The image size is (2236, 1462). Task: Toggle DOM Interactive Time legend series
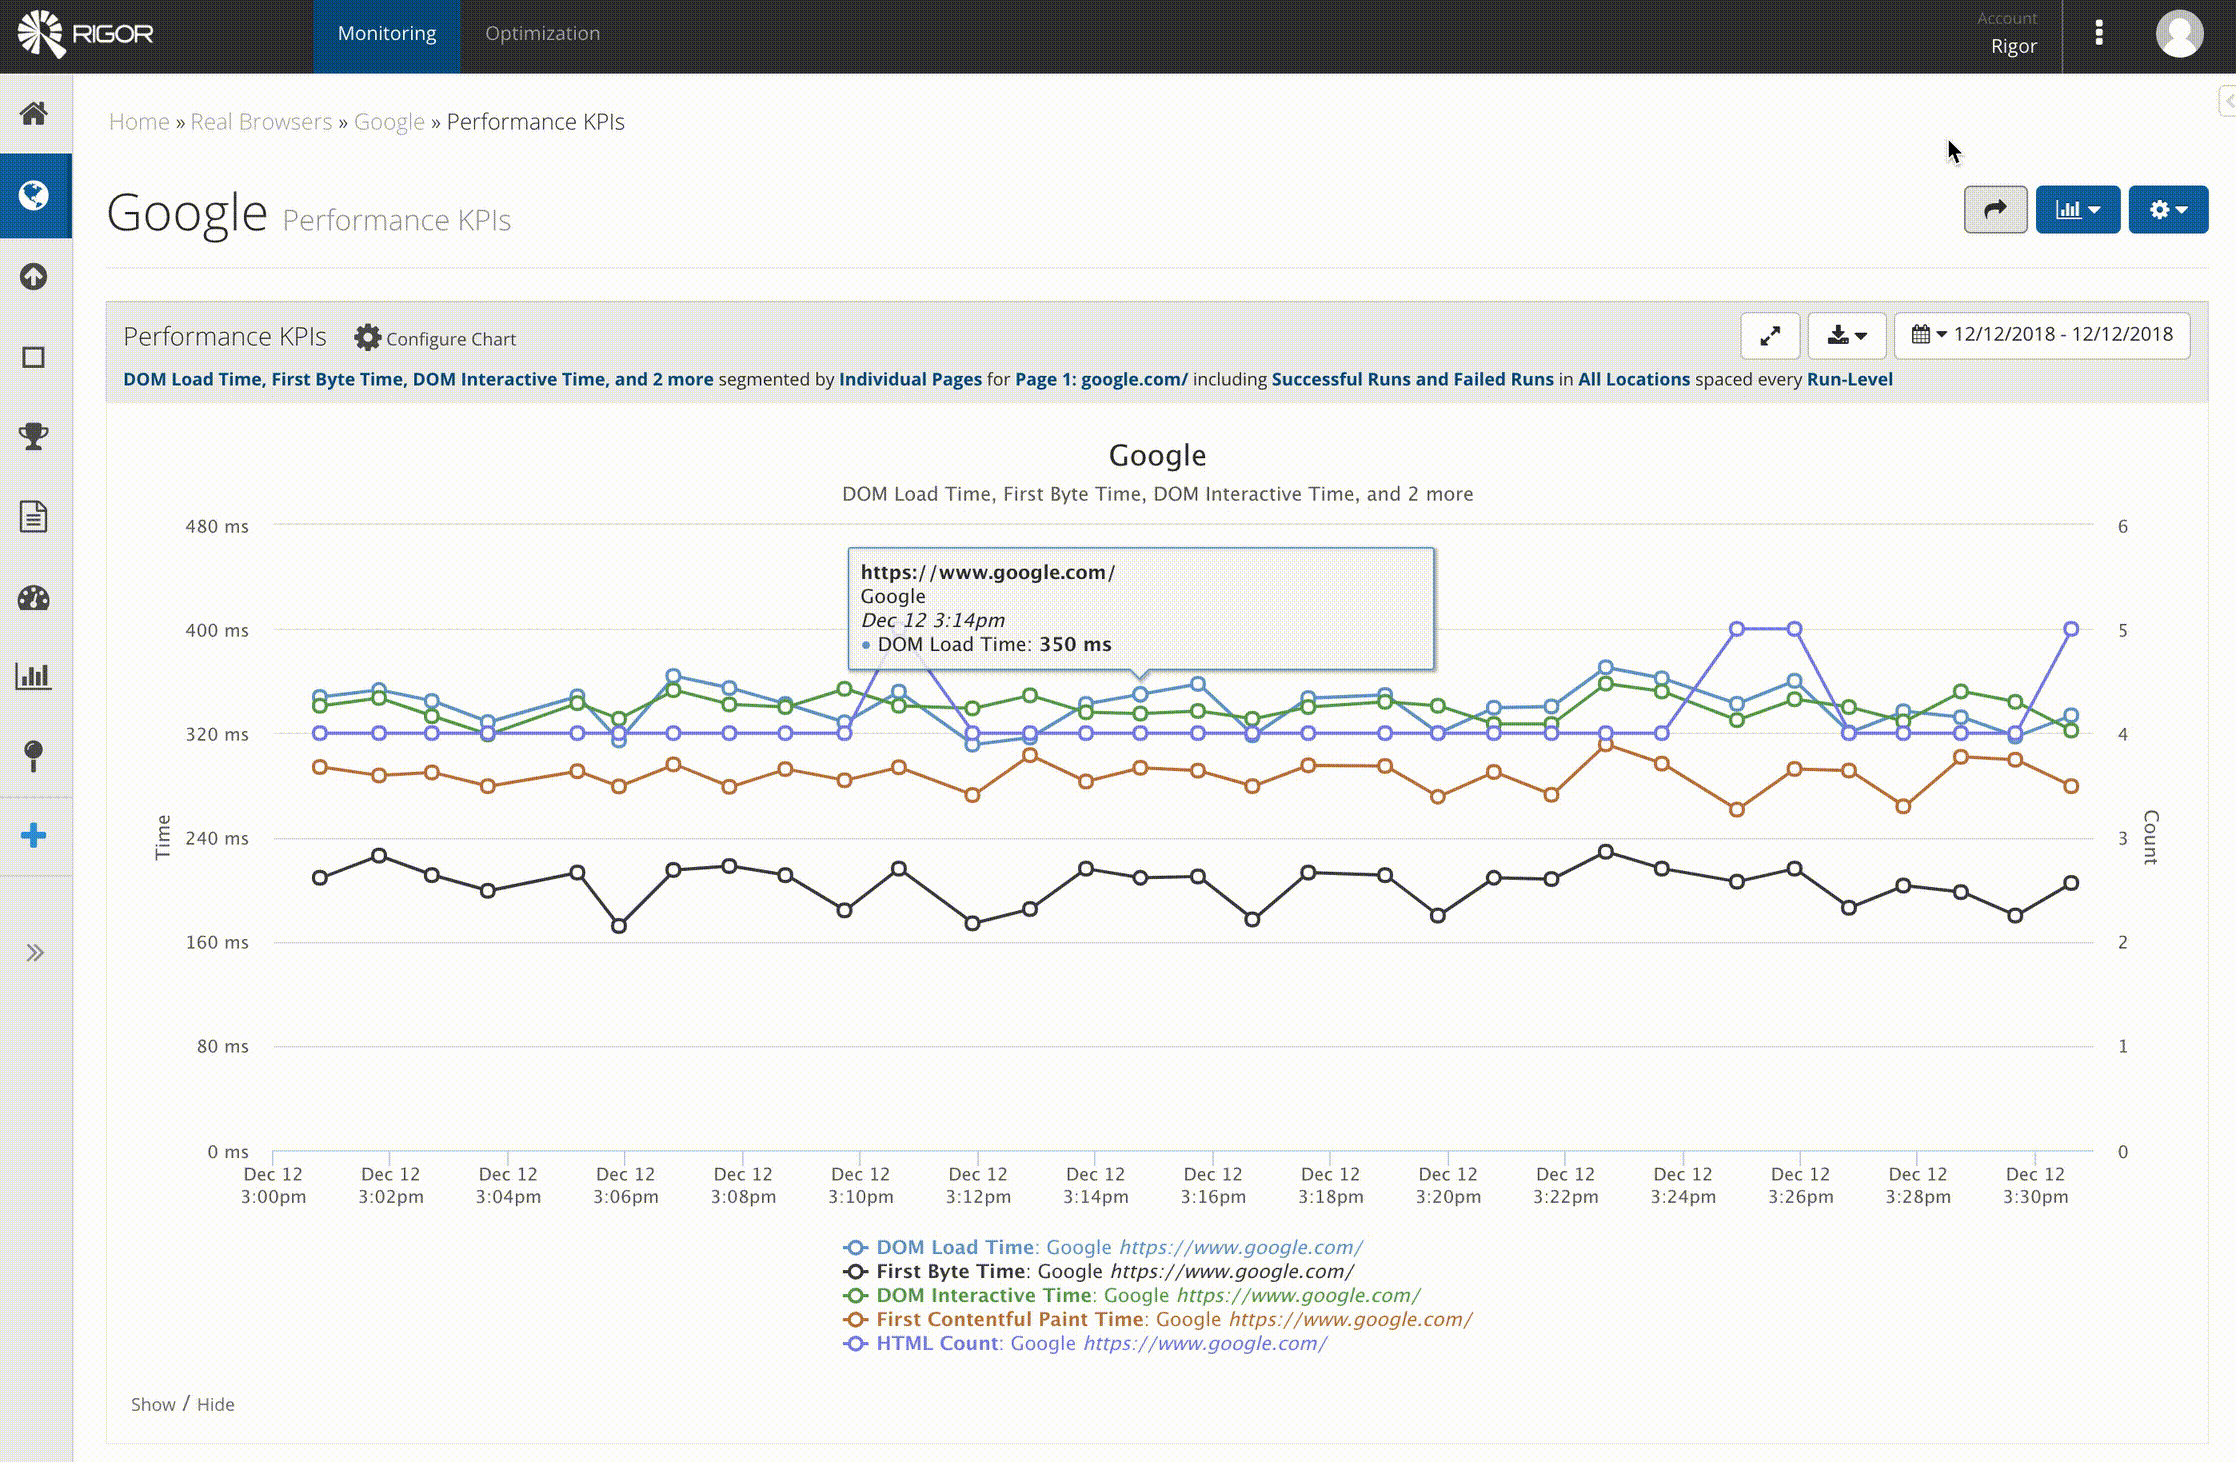(x=1131, y=1295)
